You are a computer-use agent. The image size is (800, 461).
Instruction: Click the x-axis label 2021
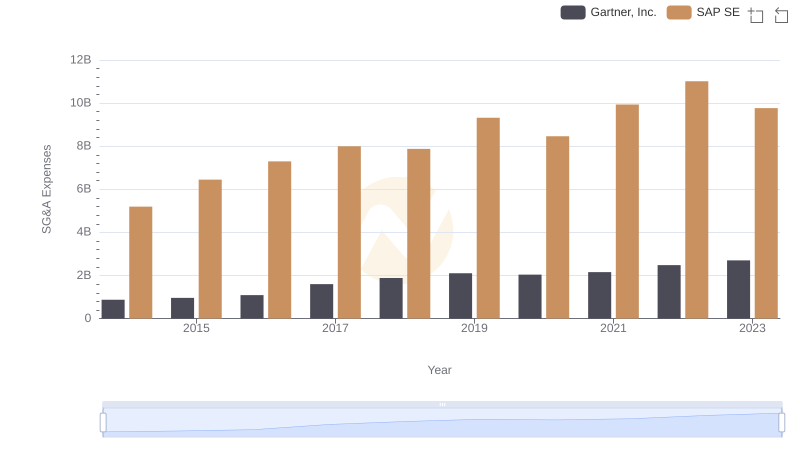point(613,328)
